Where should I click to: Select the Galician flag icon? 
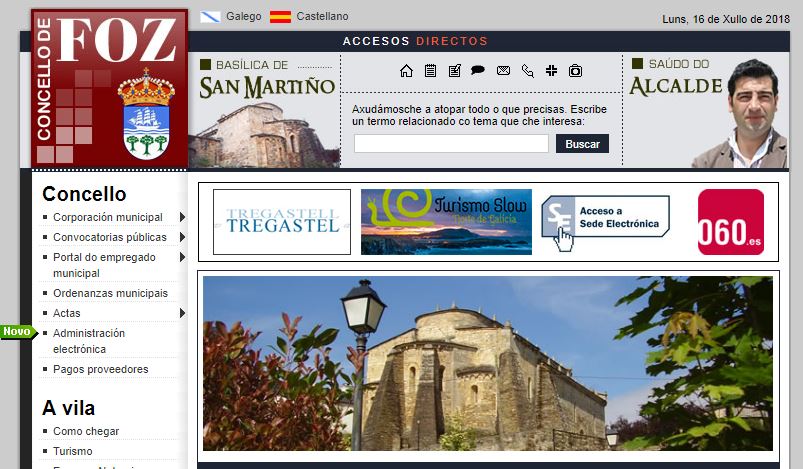coord(210,16)
